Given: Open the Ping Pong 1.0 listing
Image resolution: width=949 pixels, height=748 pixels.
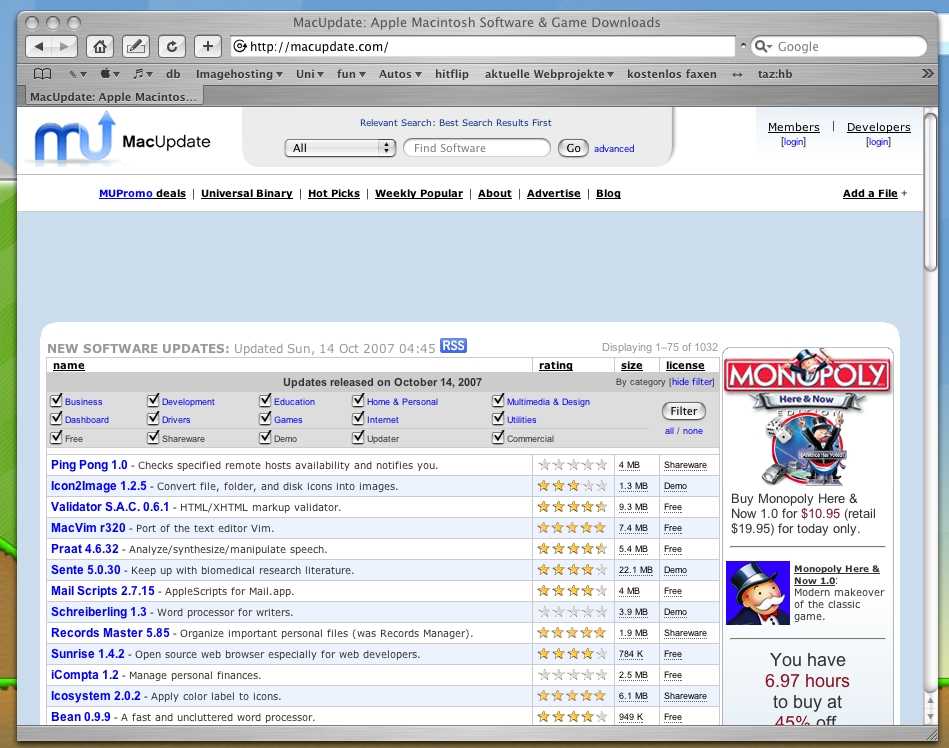Looking at the screenshot, I should [x=89, y=465].
